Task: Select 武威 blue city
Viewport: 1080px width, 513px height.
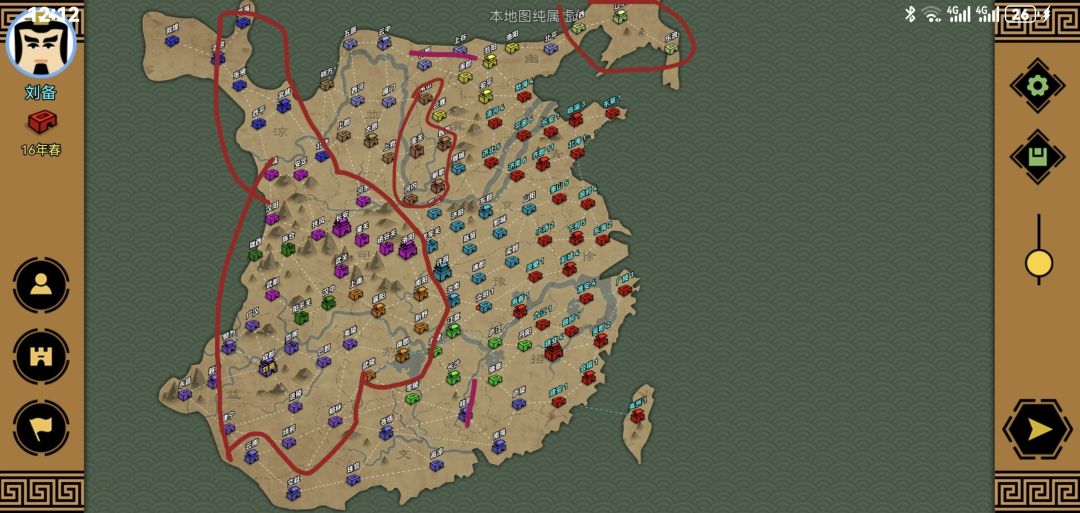Action: (284, 105)
